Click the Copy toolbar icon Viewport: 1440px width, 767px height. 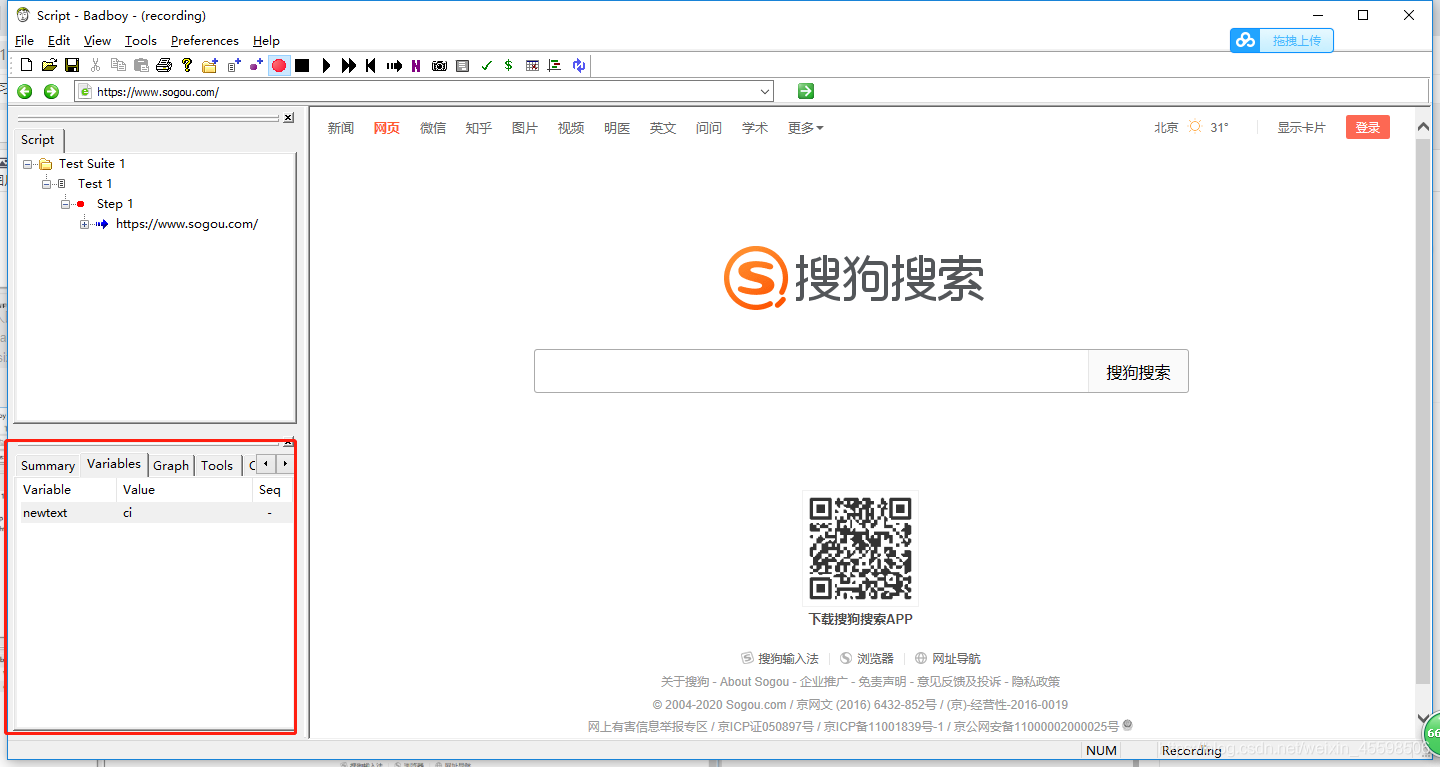pos(118,65)
